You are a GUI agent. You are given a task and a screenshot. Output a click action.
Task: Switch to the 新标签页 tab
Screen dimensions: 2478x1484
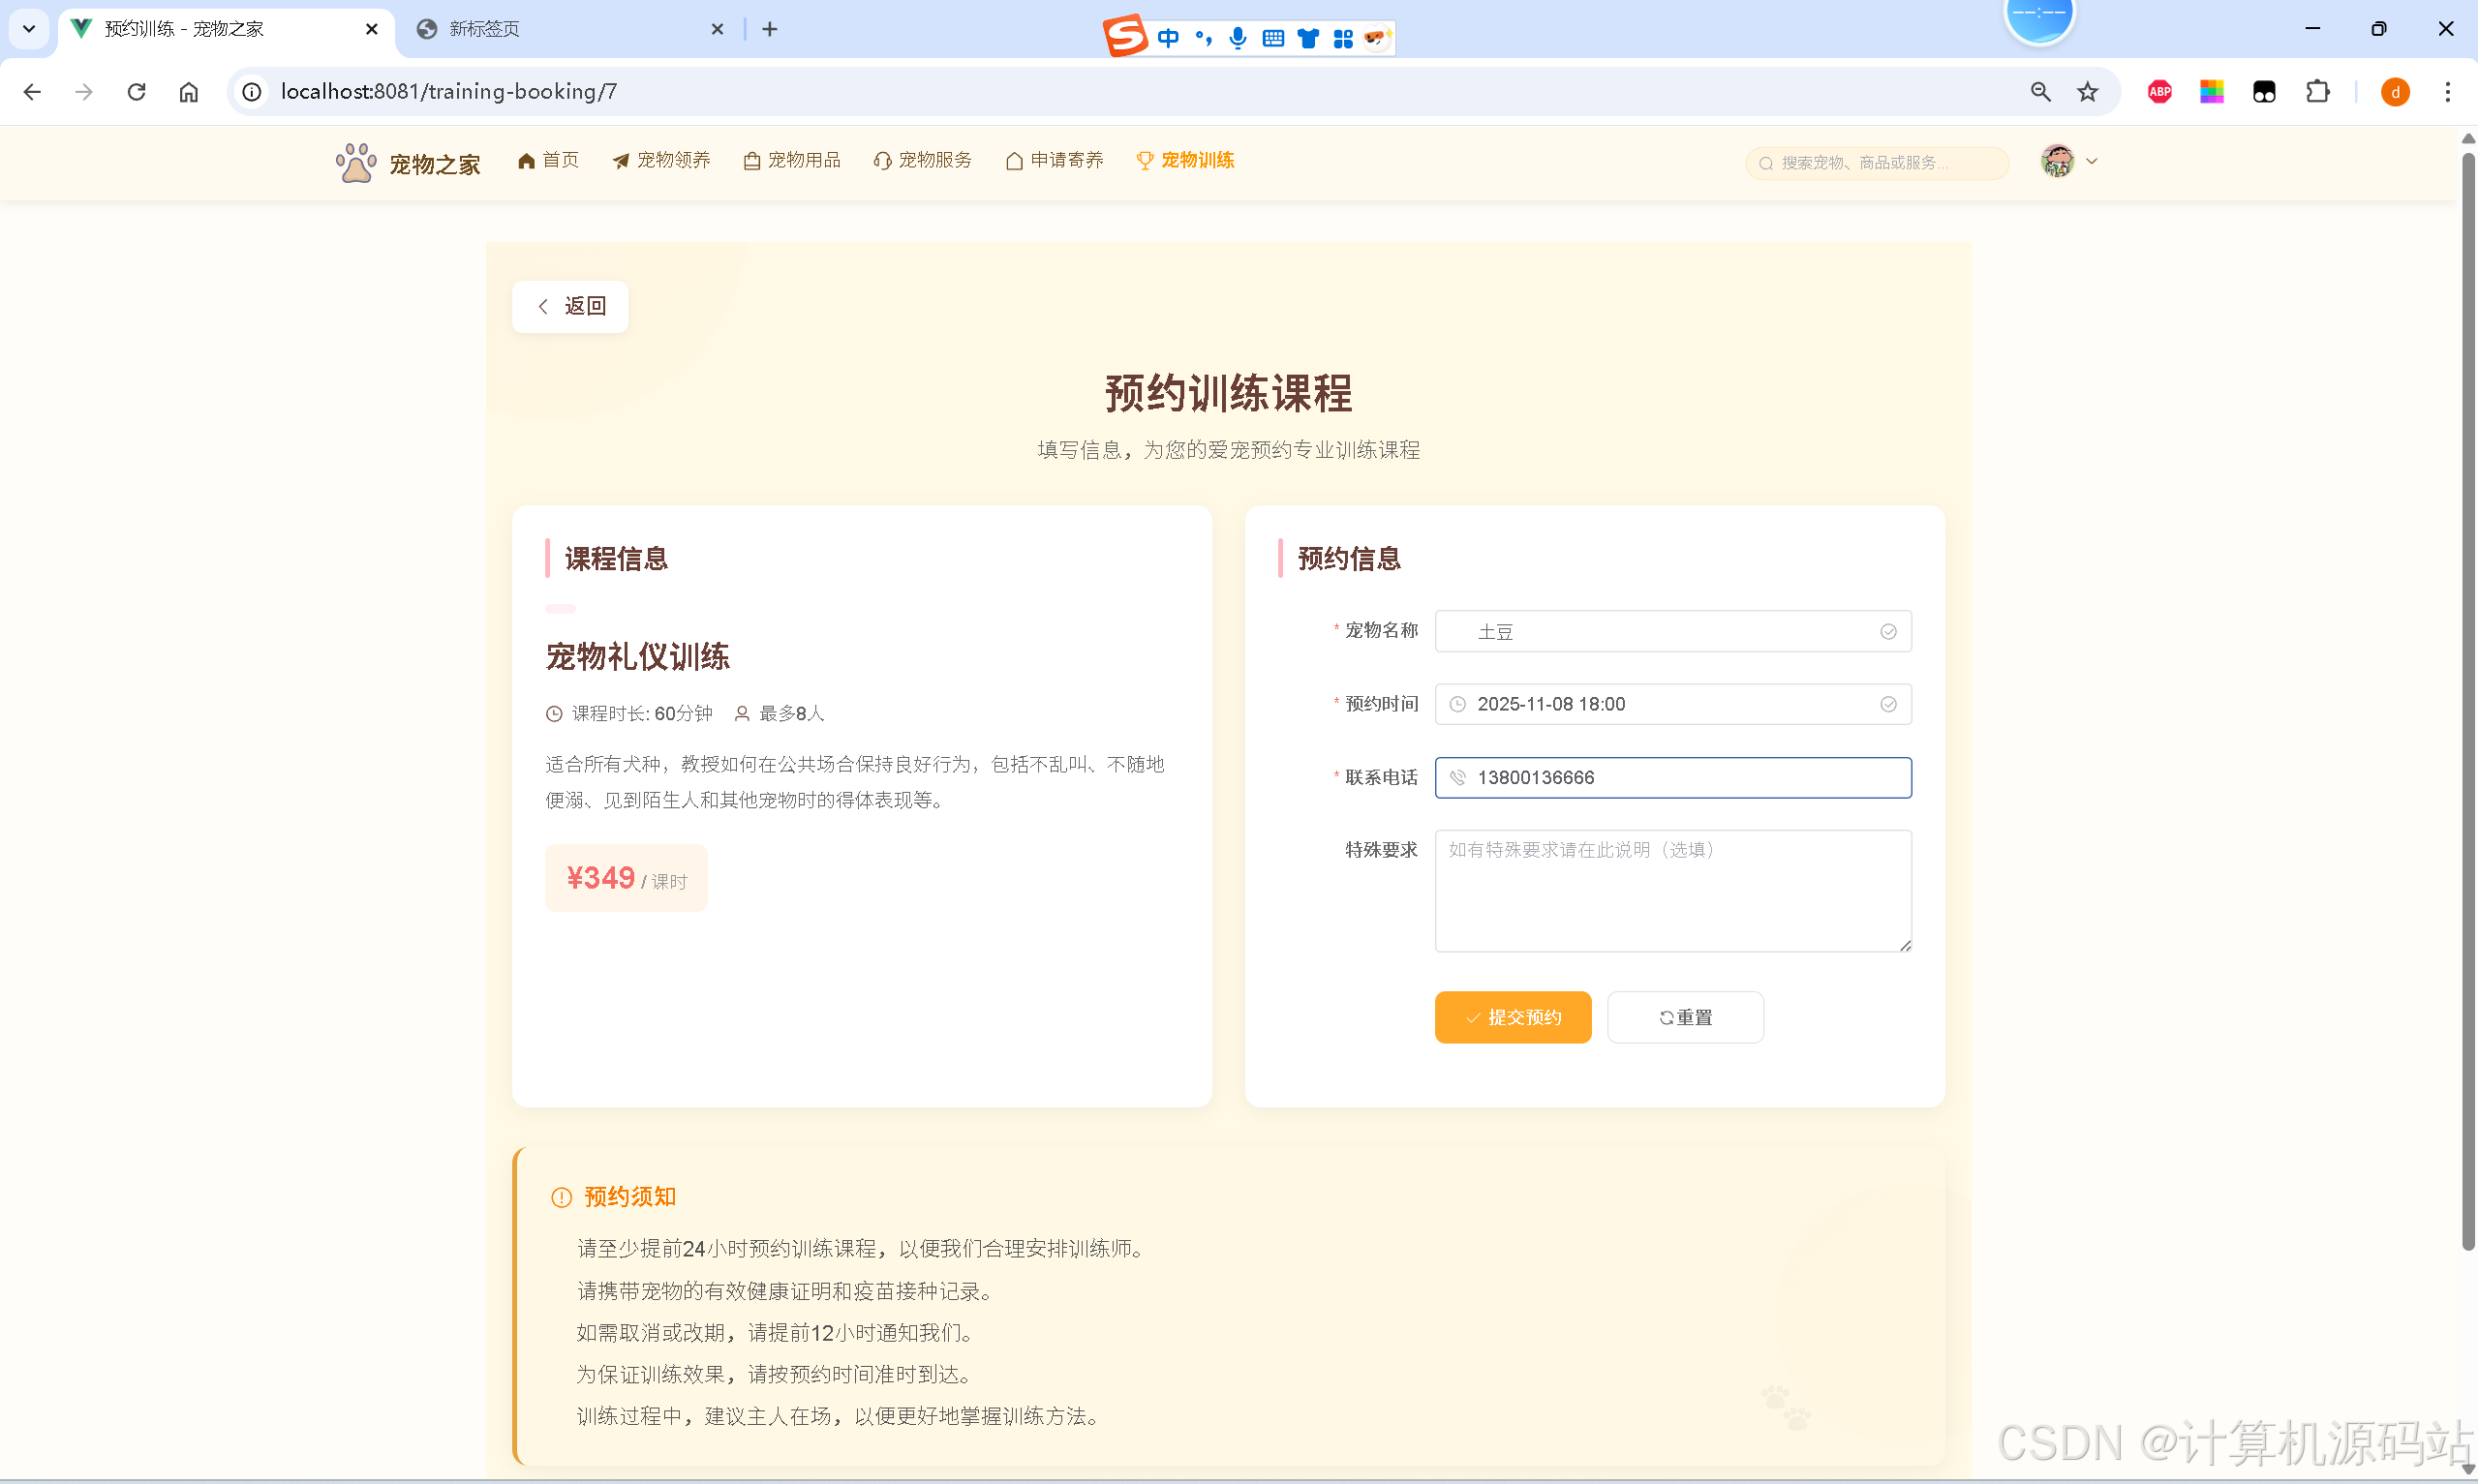(x=570, y=29)
